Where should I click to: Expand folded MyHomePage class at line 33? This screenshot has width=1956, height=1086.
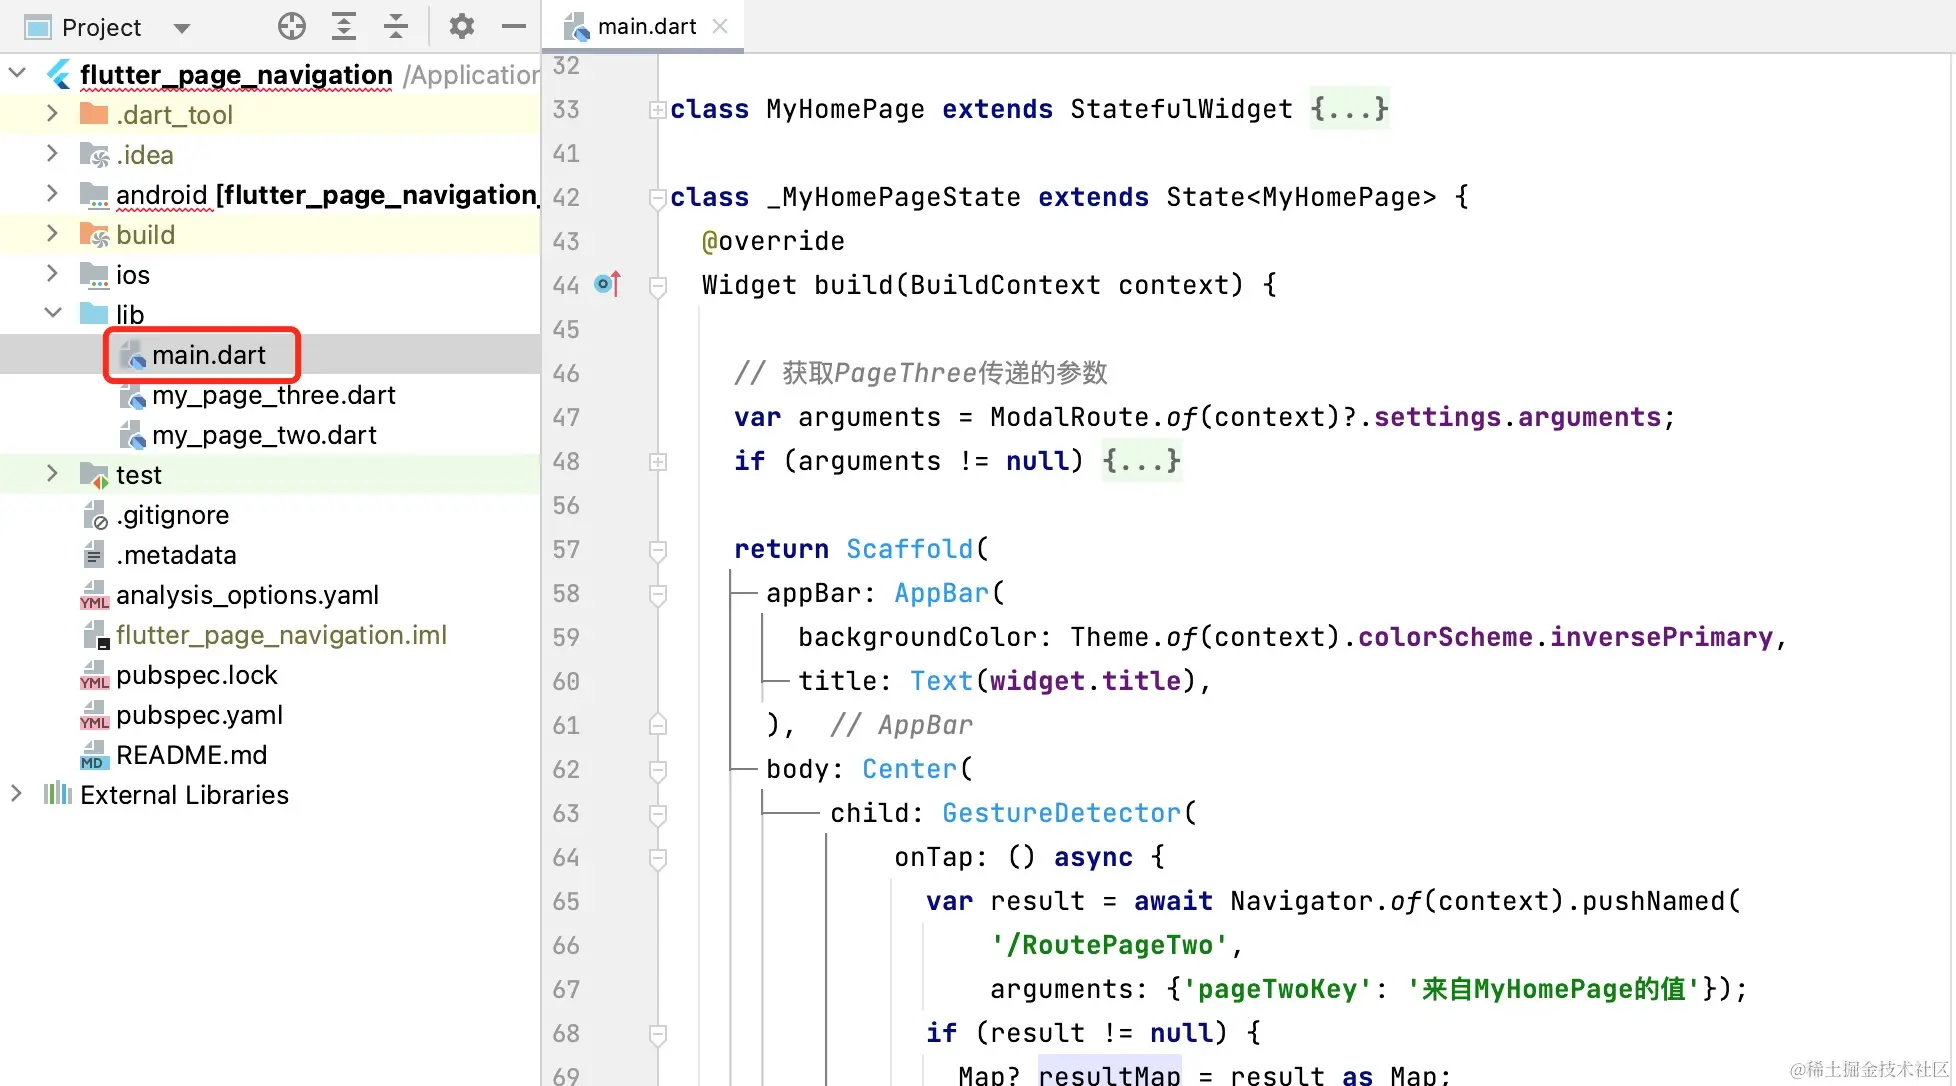pyautogui.click(x=657, y=110)
